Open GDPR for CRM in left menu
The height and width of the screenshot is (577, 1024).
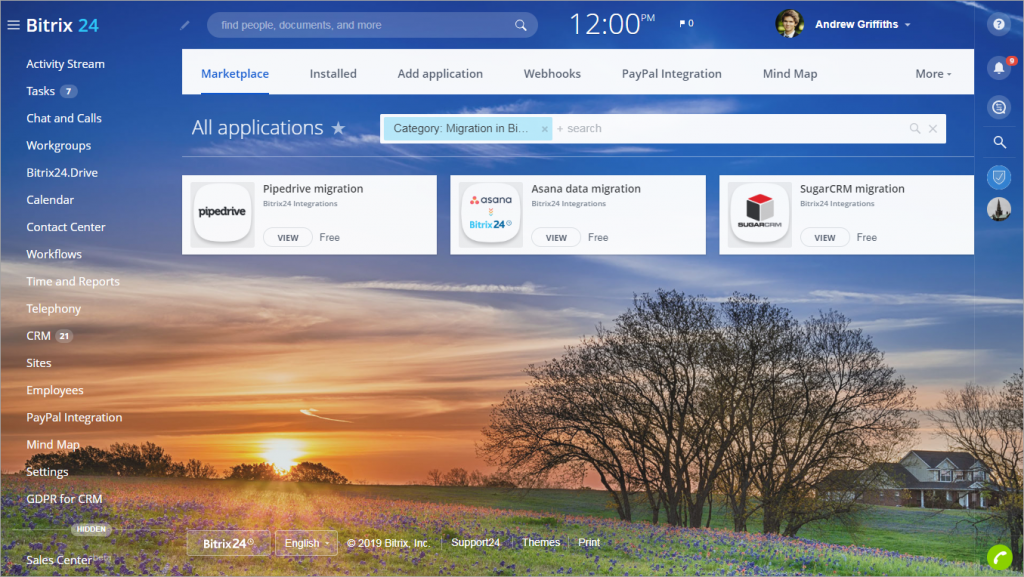64,499
